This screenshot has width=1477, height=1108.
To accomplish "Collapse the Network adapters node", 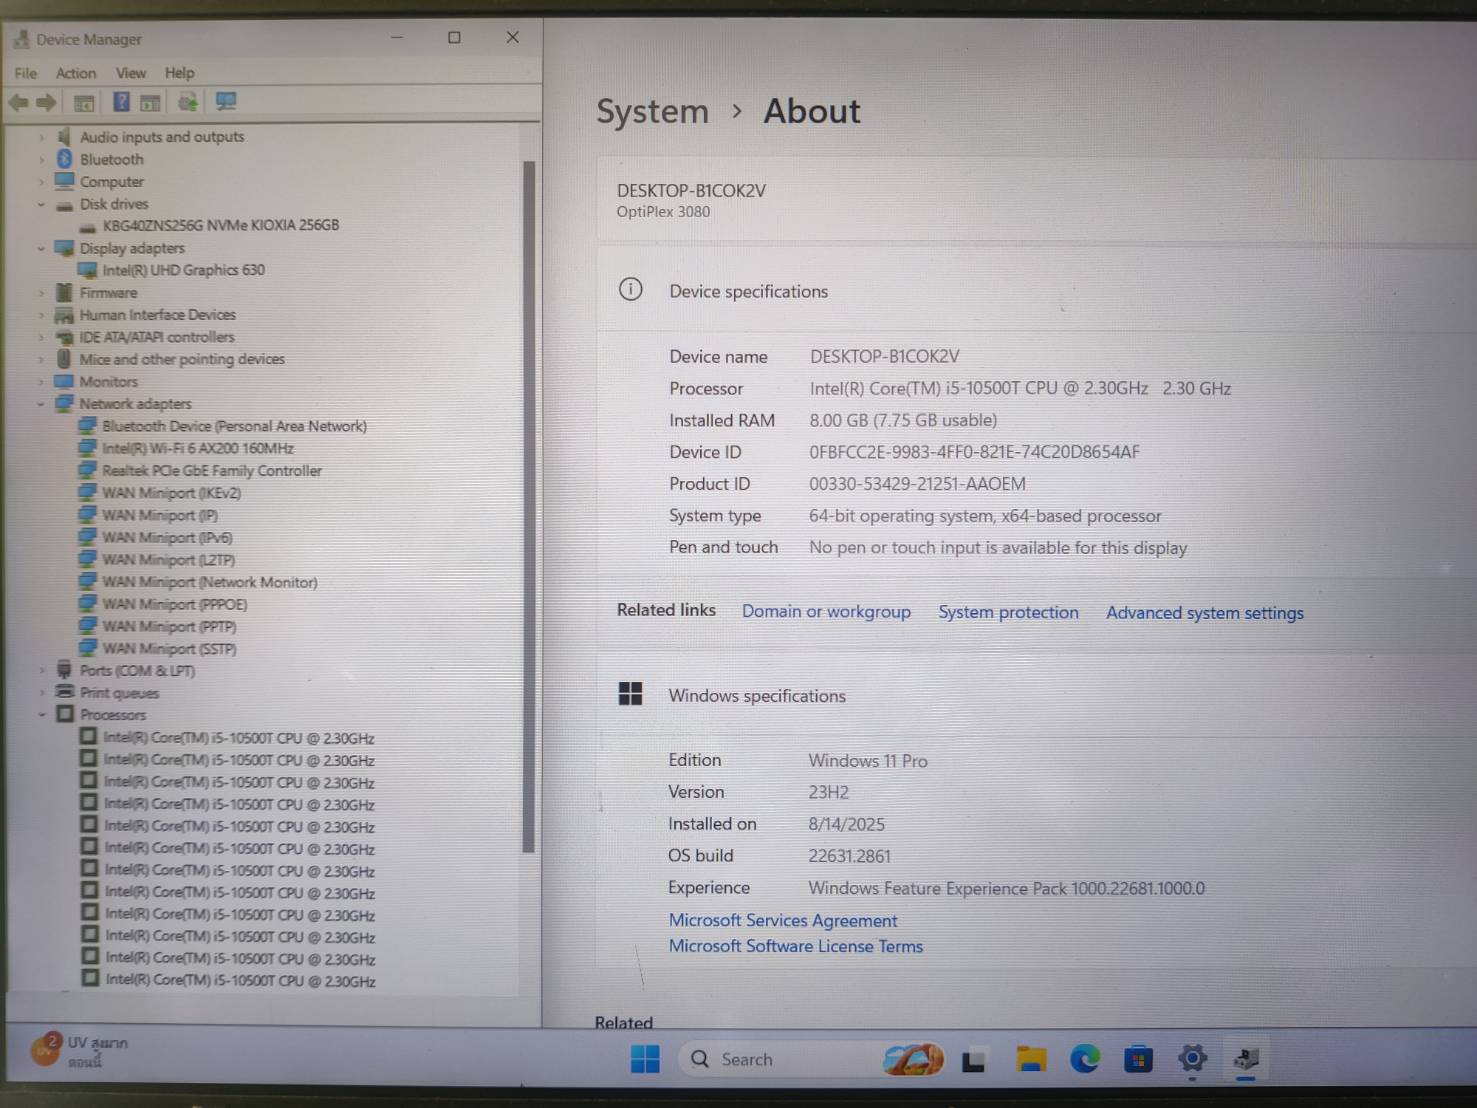I will pyautogui.click(x=41, y=404).
